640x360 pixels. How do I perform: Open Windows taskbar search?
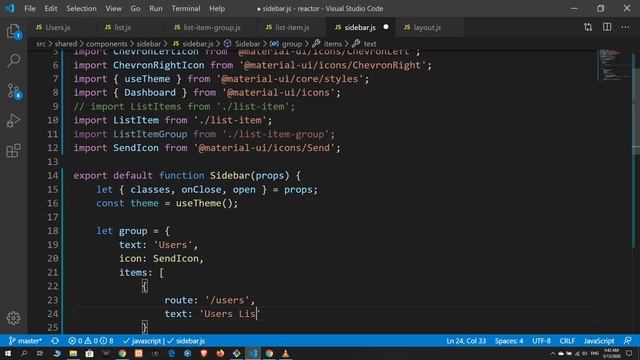(24, 353)
